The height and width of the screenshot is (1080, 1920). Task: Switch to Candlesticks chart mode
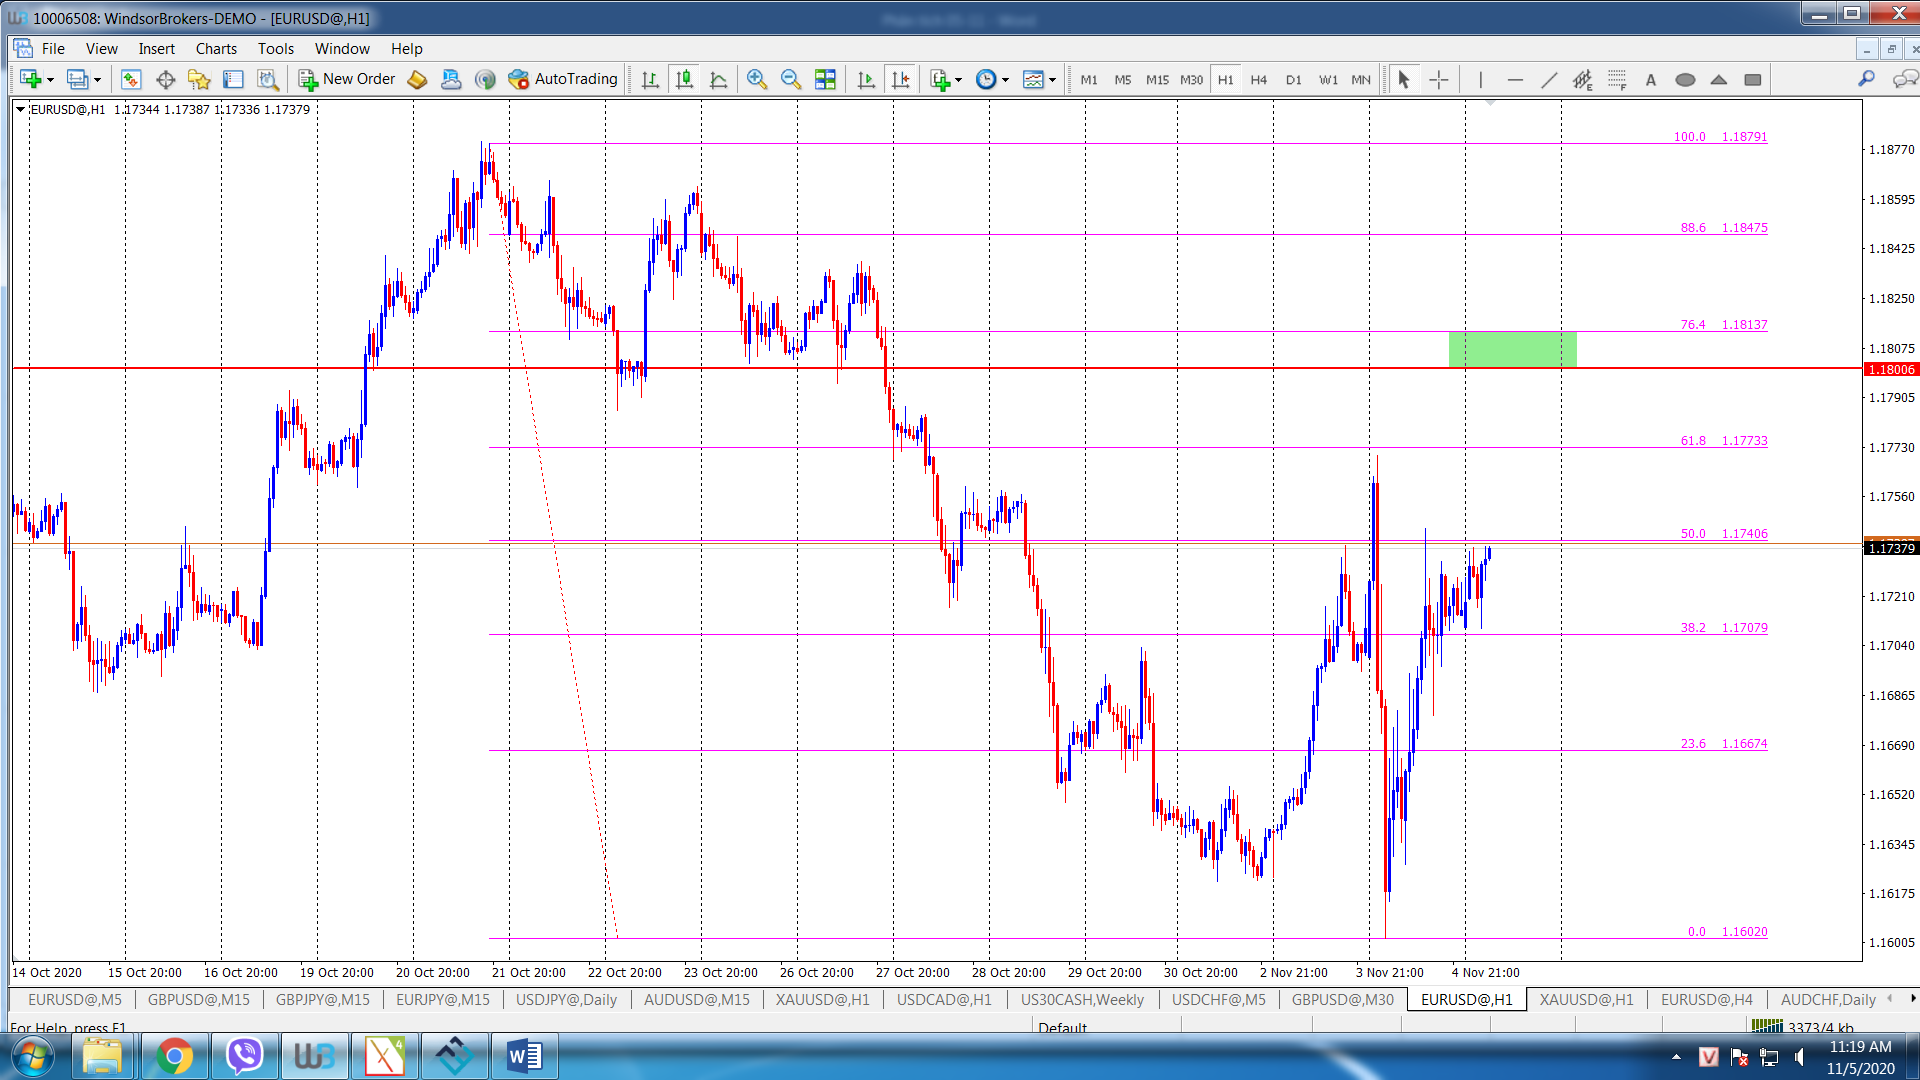685,80
